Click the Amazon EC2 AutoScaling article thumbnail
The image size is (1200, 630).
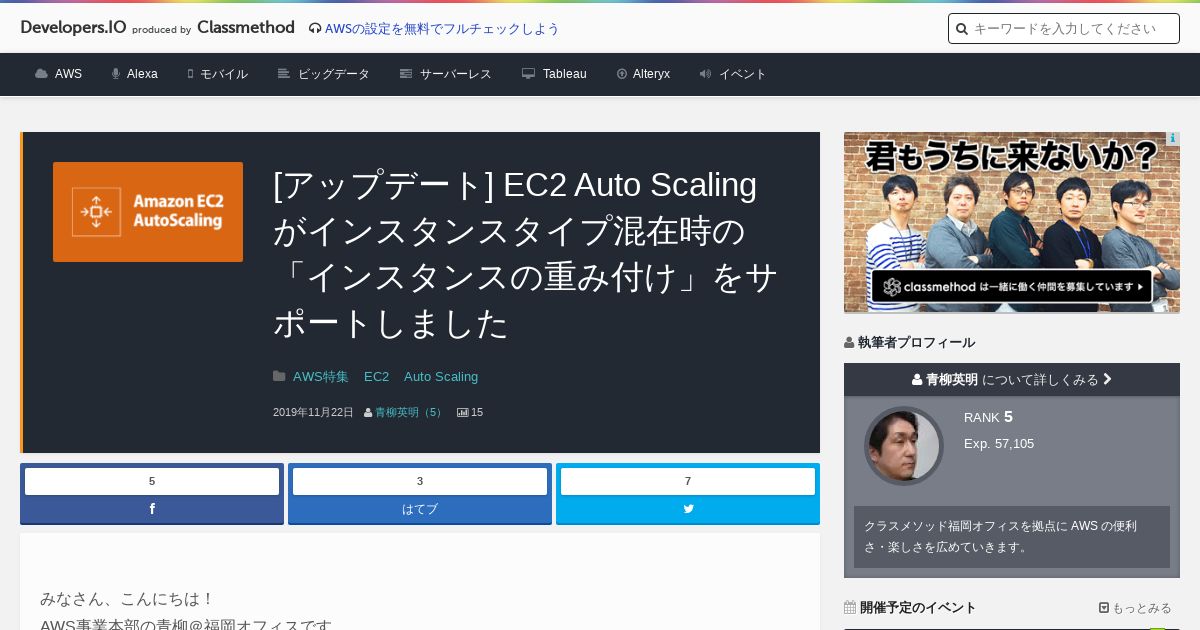[x=148, y=212]
